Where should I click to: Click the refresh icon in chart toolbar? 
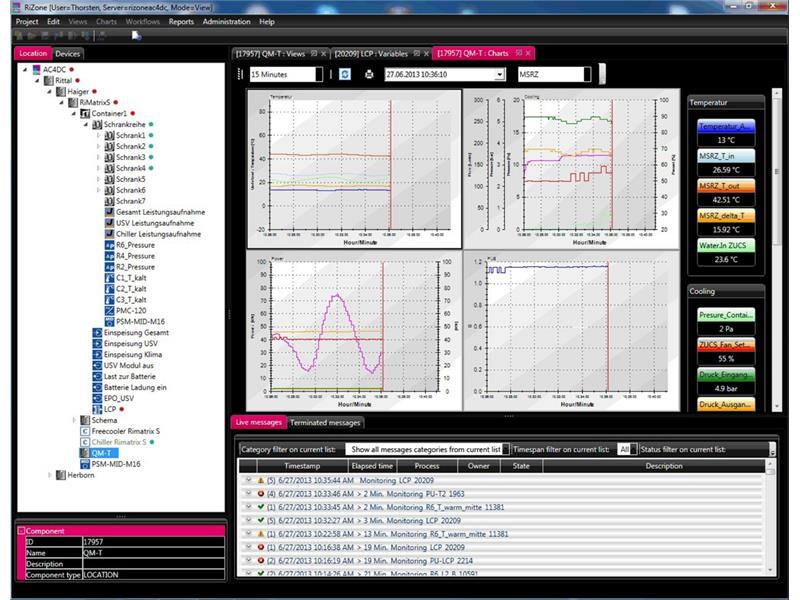point(345,74)
